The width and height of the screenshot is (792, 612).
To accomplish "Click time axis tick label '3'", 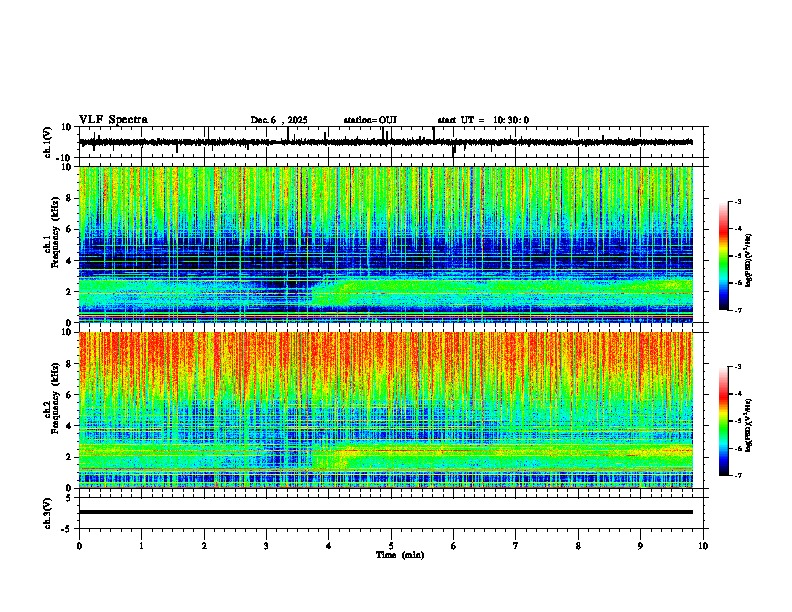I will pyautogui.click(x=266, y=546).
